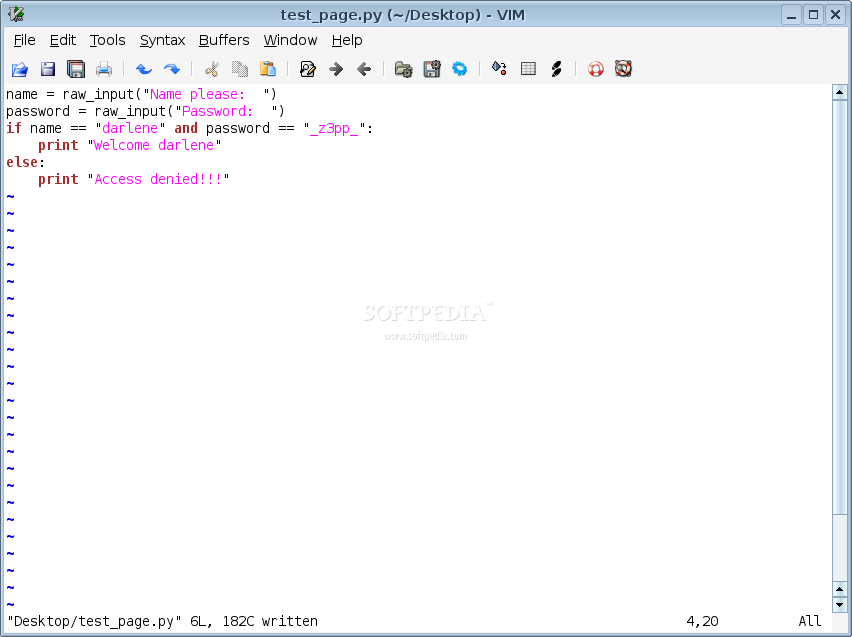Click the cursor position '4,20' in status line
Viewport: 852px width, 637px height.
pyautogui.click(x=702, y=621)
